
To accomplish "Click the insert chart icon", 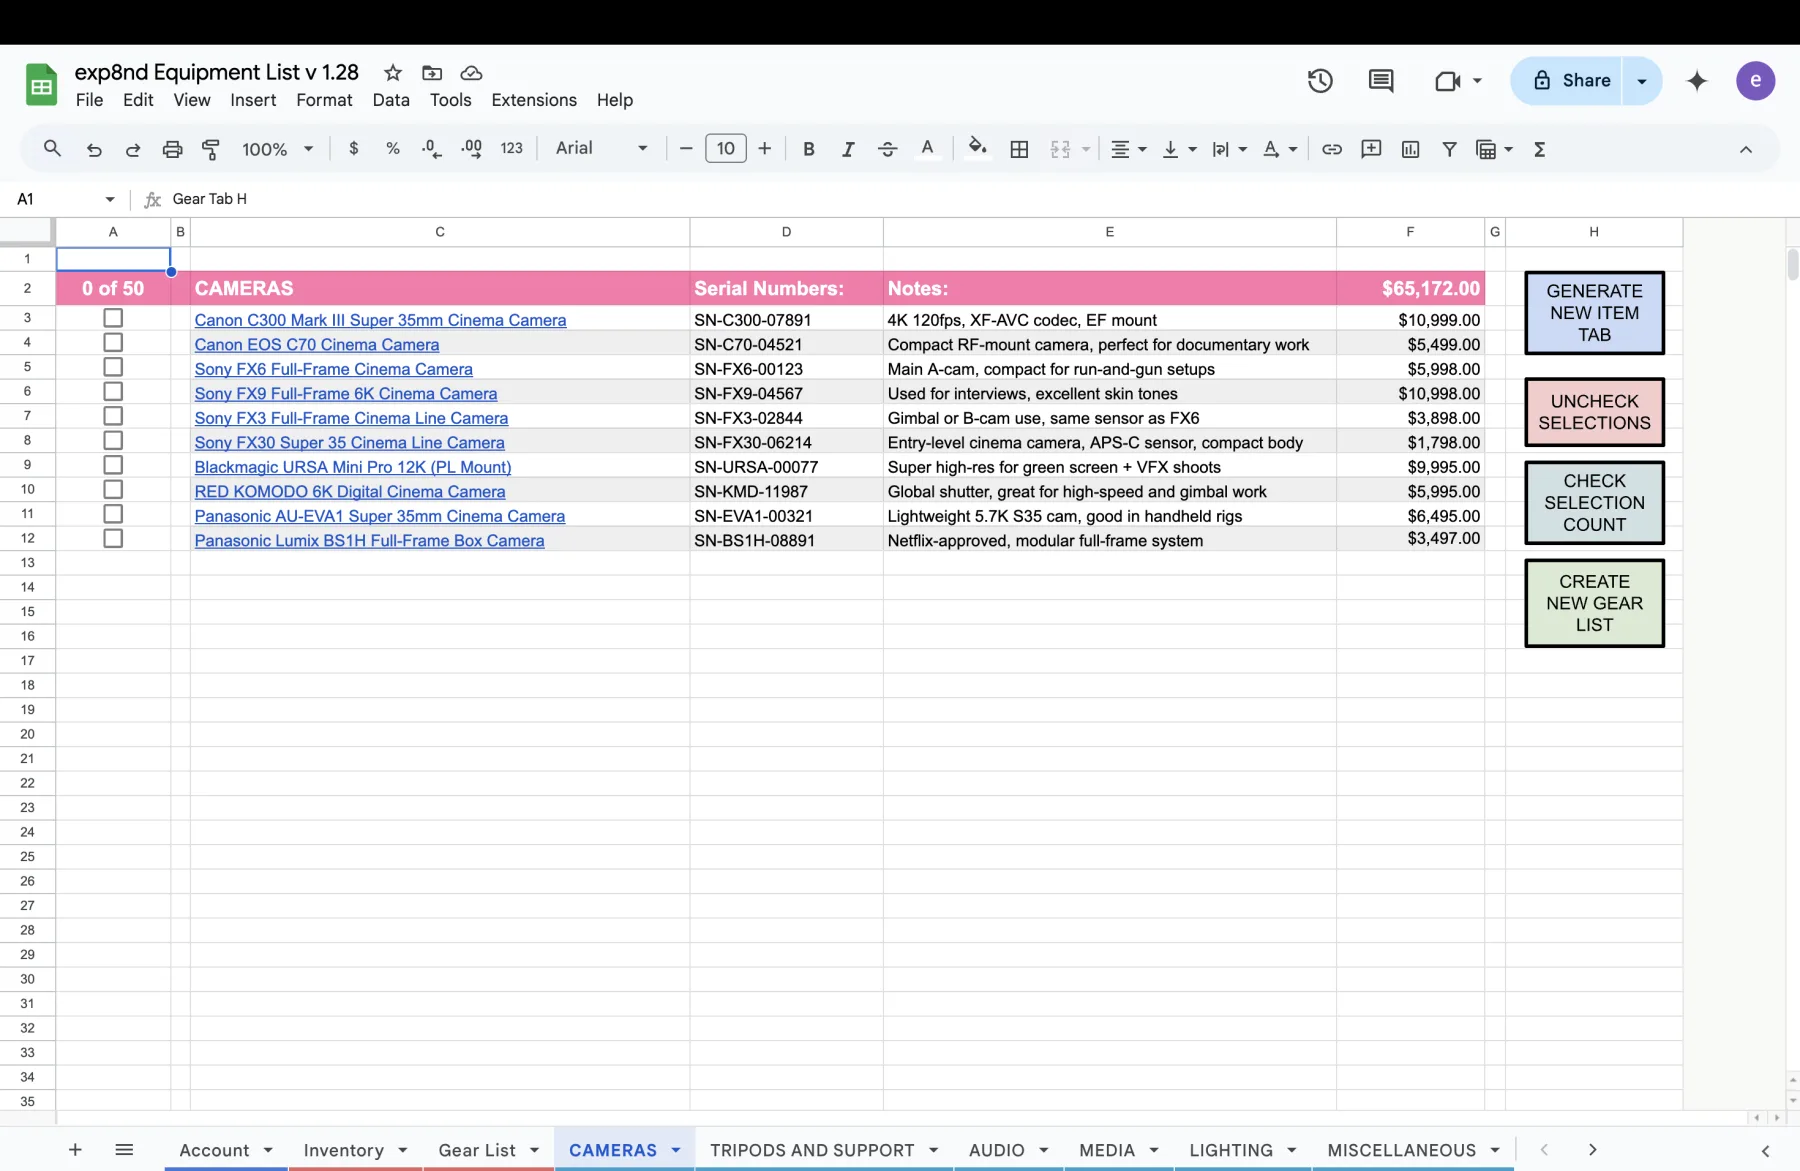I will click(x=1410, y=149).
